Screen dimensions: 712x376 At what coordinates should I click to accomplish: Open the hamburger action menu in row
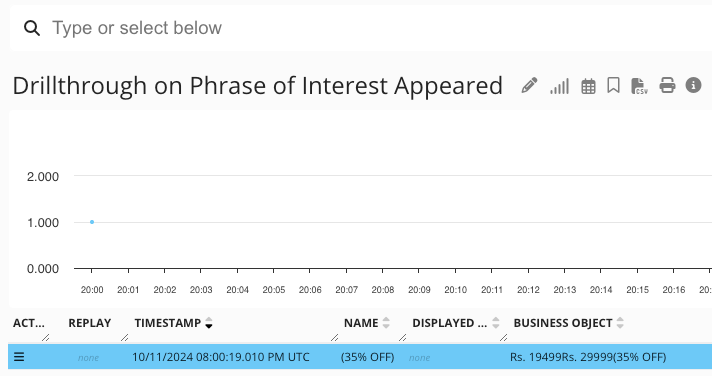(19, 357)
